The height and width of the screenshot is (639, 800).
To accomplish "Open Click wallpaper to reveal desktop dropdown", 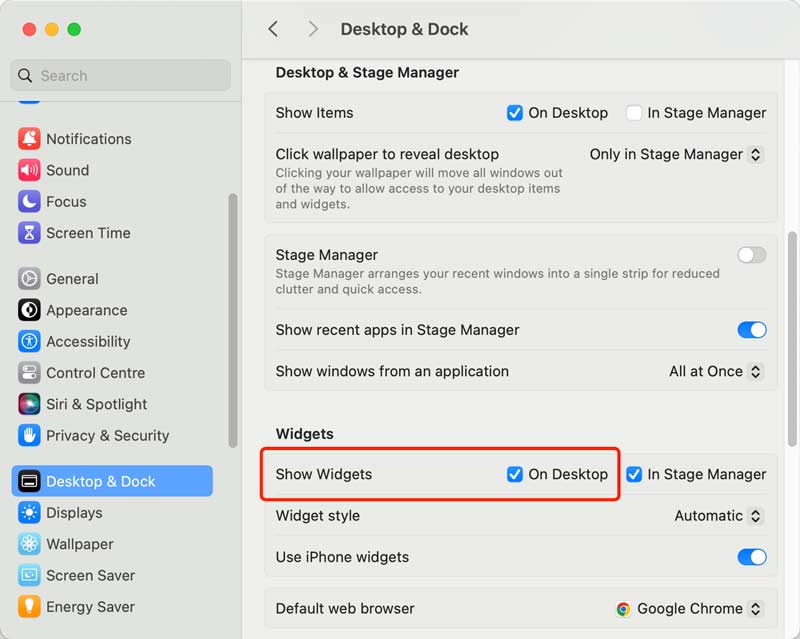I will click(x=676, y=154).
